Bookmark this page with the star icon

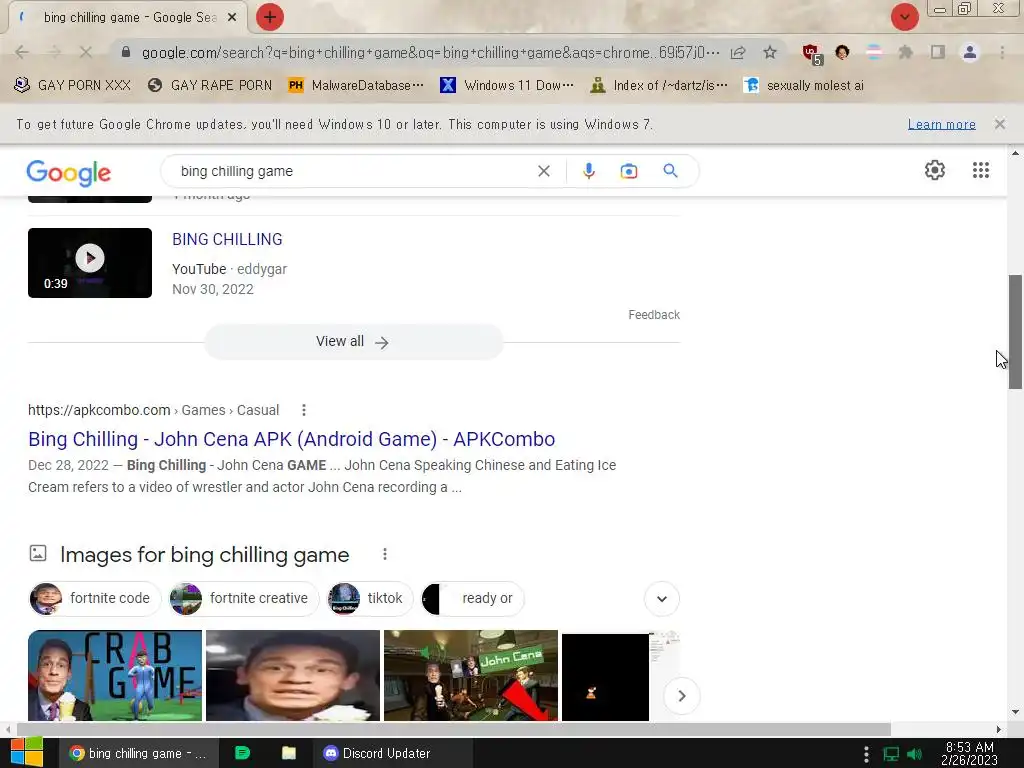pos(770,52)
